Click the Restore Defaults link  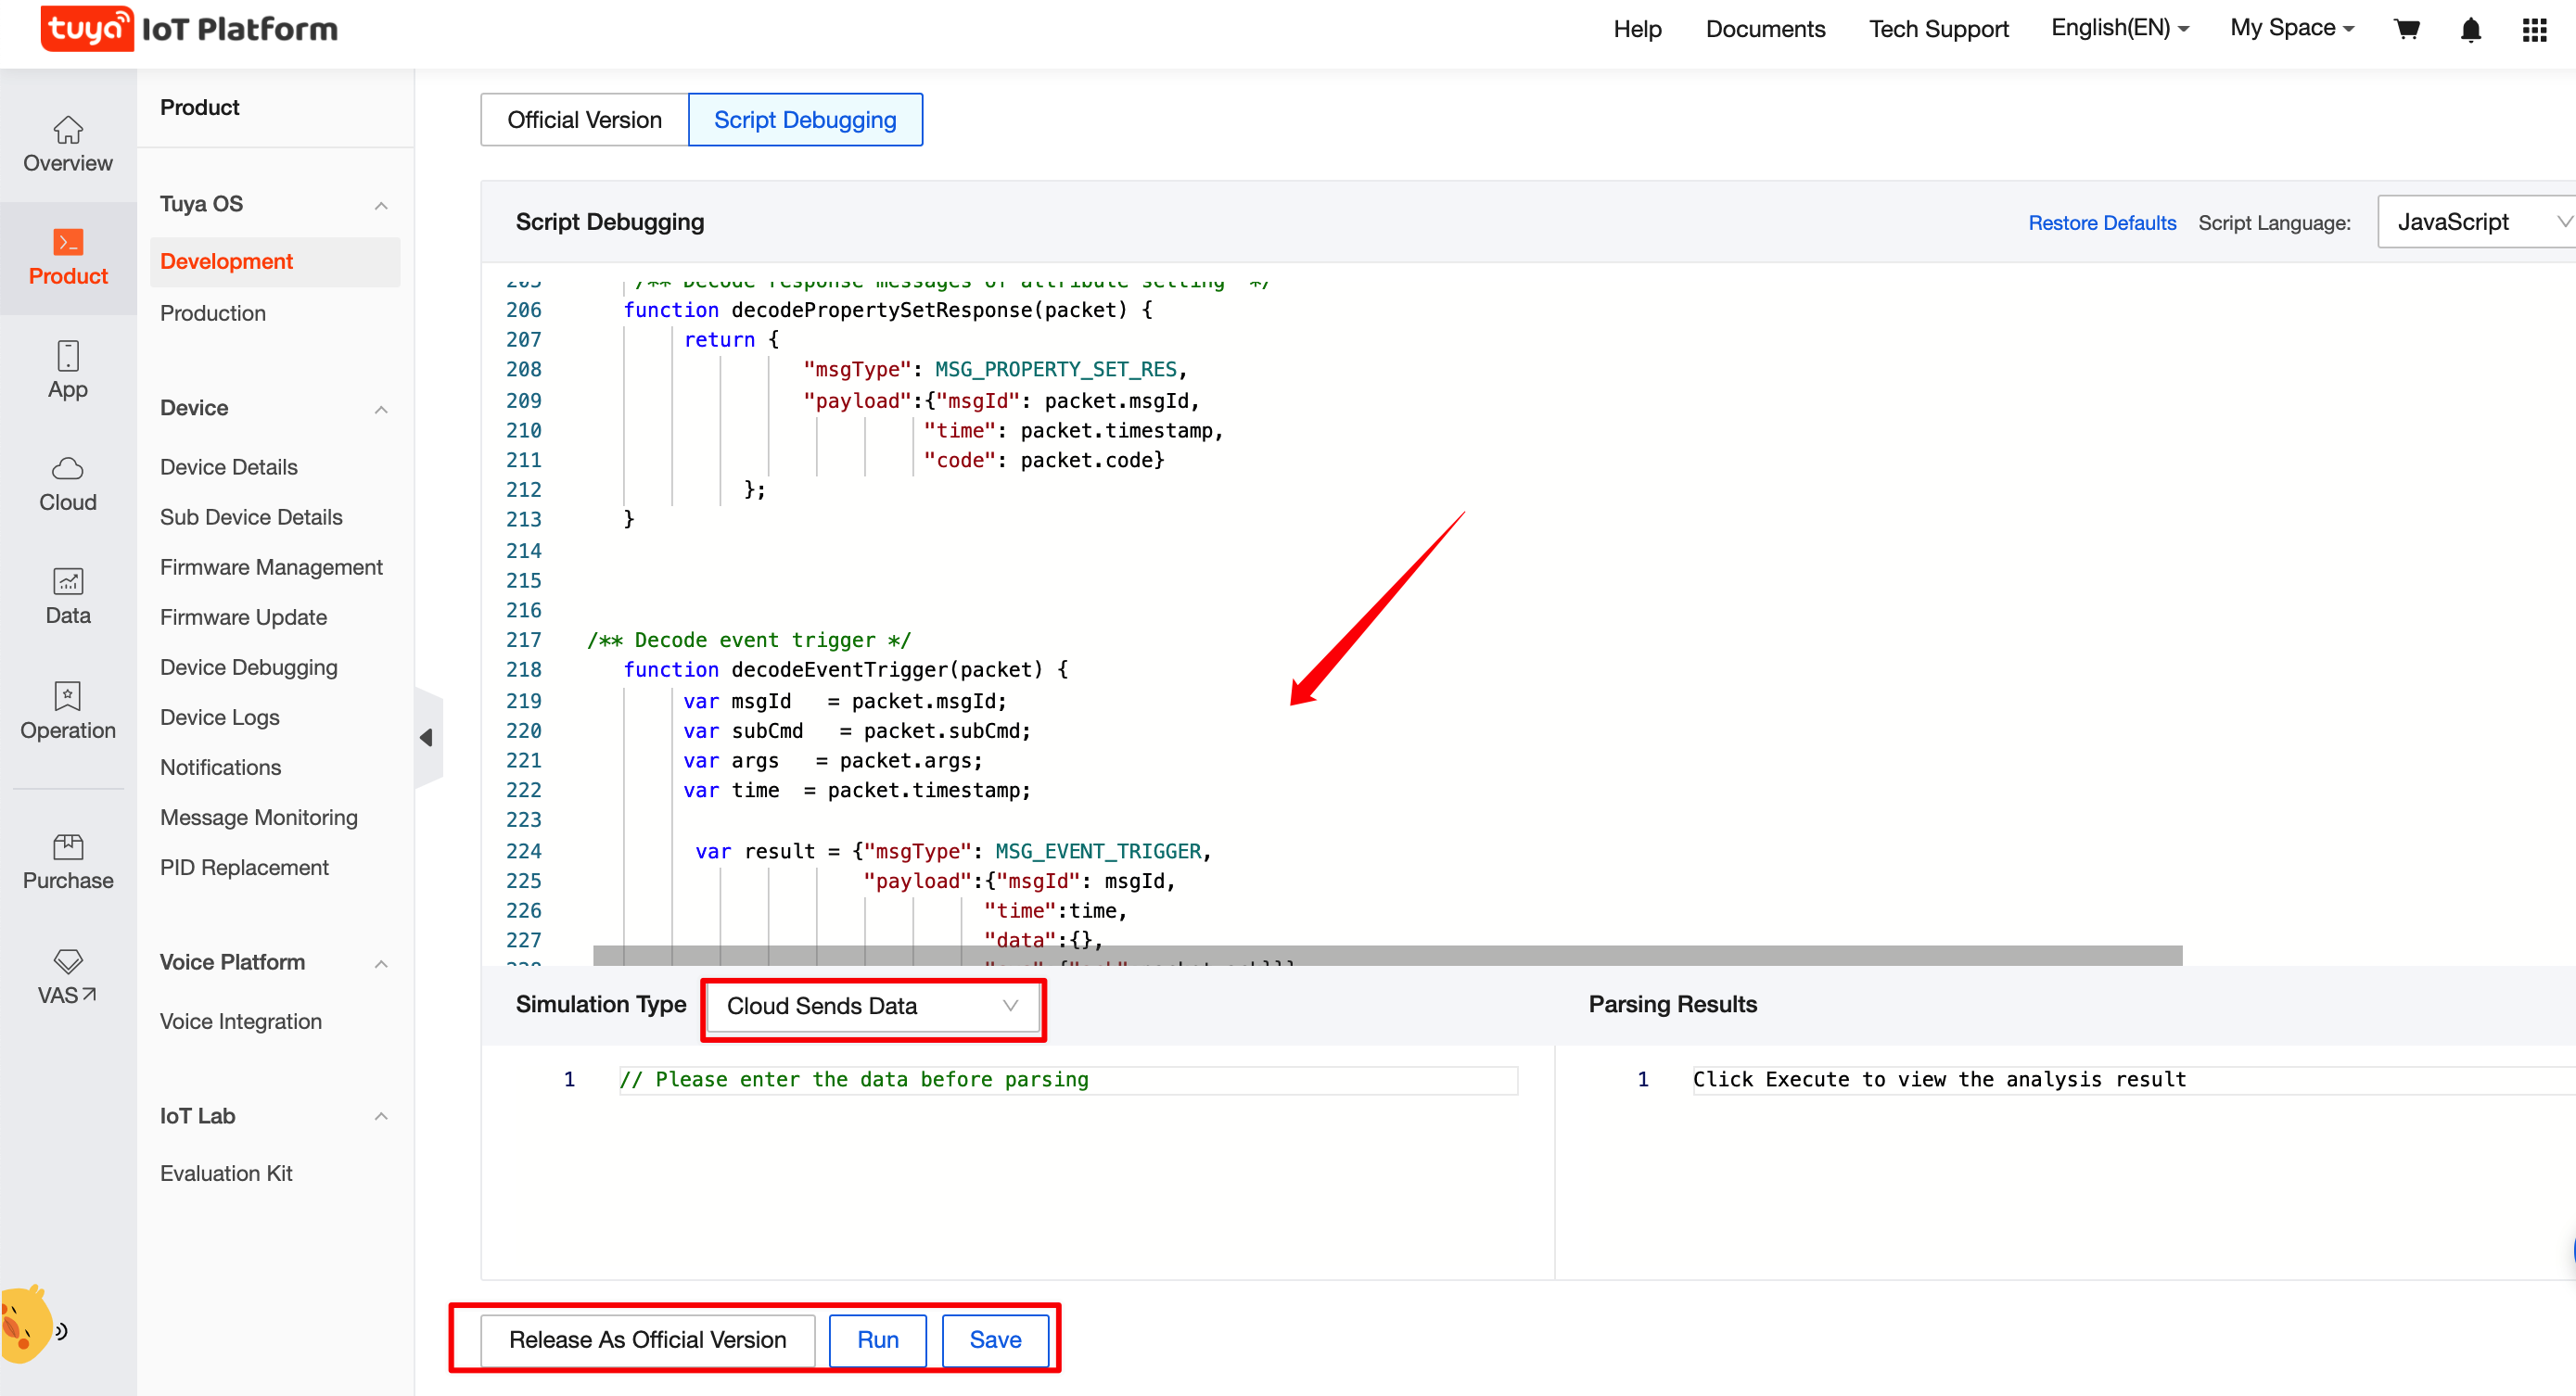point(2102,222)
